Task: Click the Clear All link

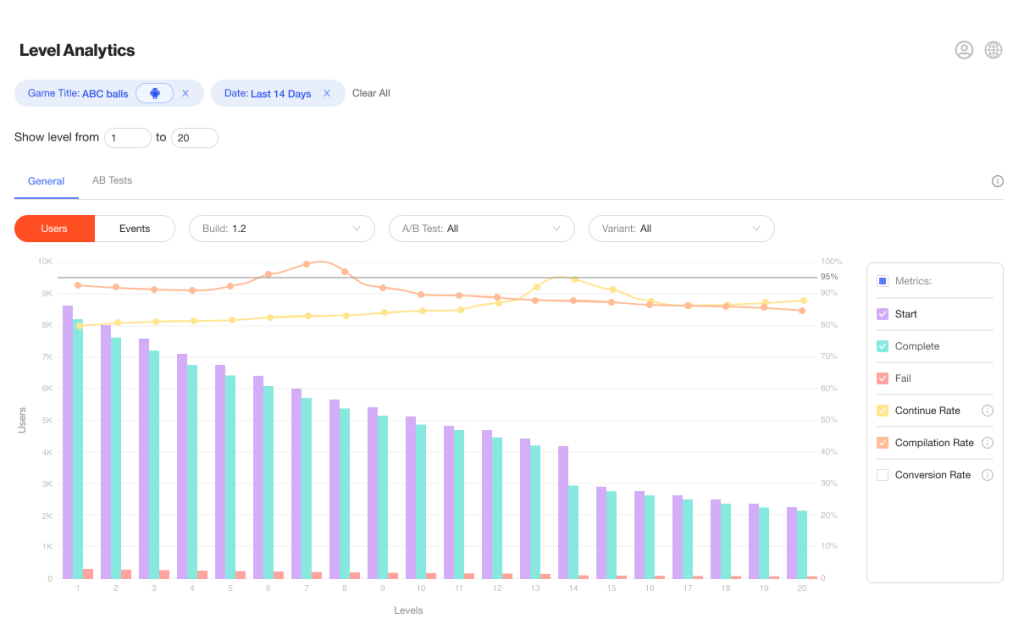Action: (371, 93)
